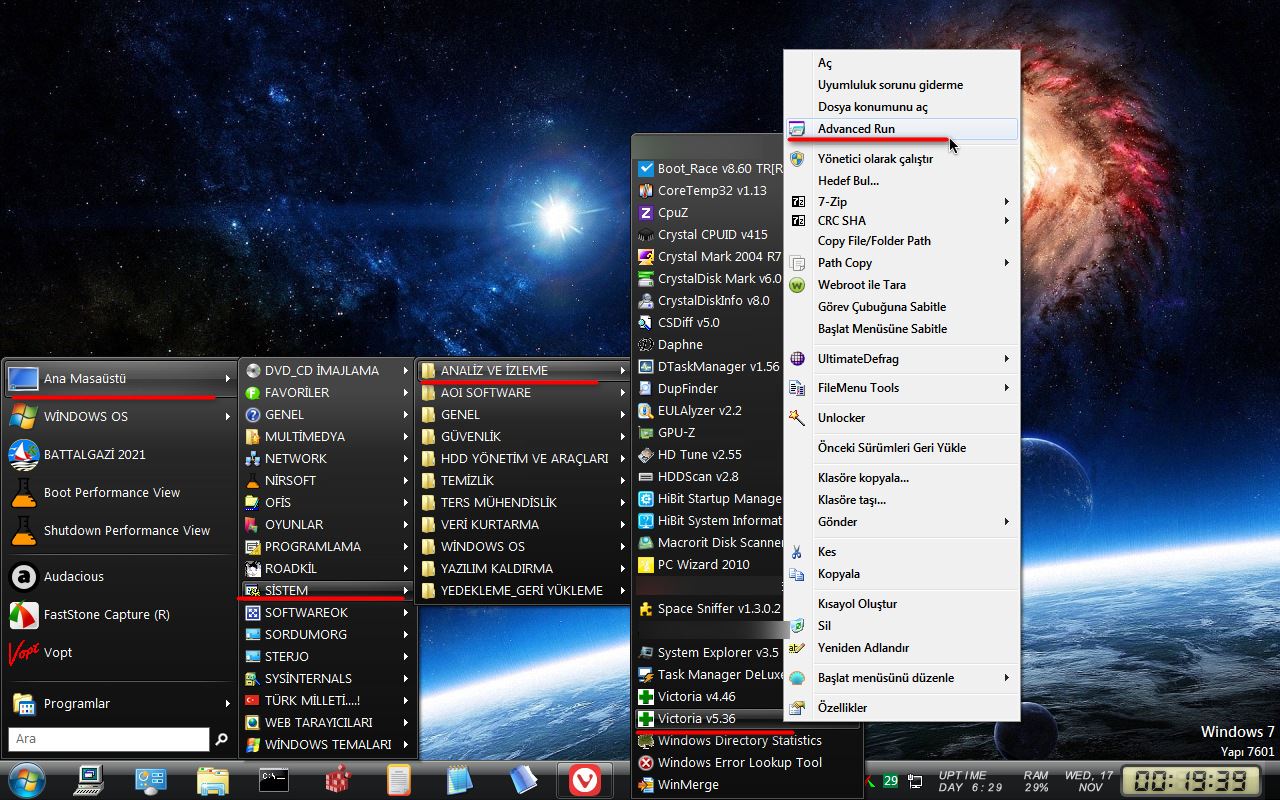Image resolution: width=1280 pixels, height=800 pixels.
Task: Click the UltimateDefrag globe icon
Action: pyautogui.click(x=797, y=359)
